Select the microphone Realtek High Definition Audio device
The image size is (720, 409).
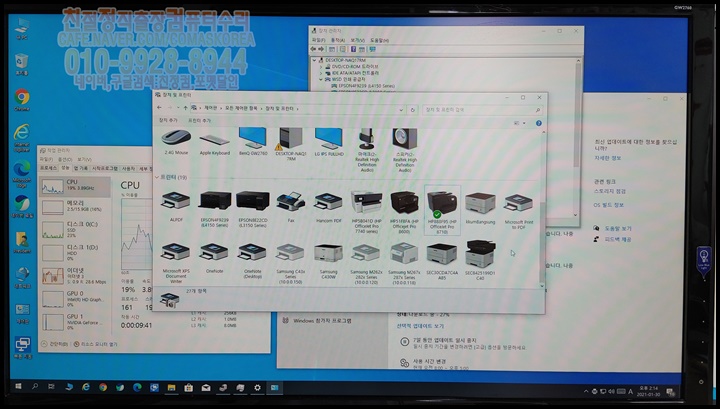(366, 150)
